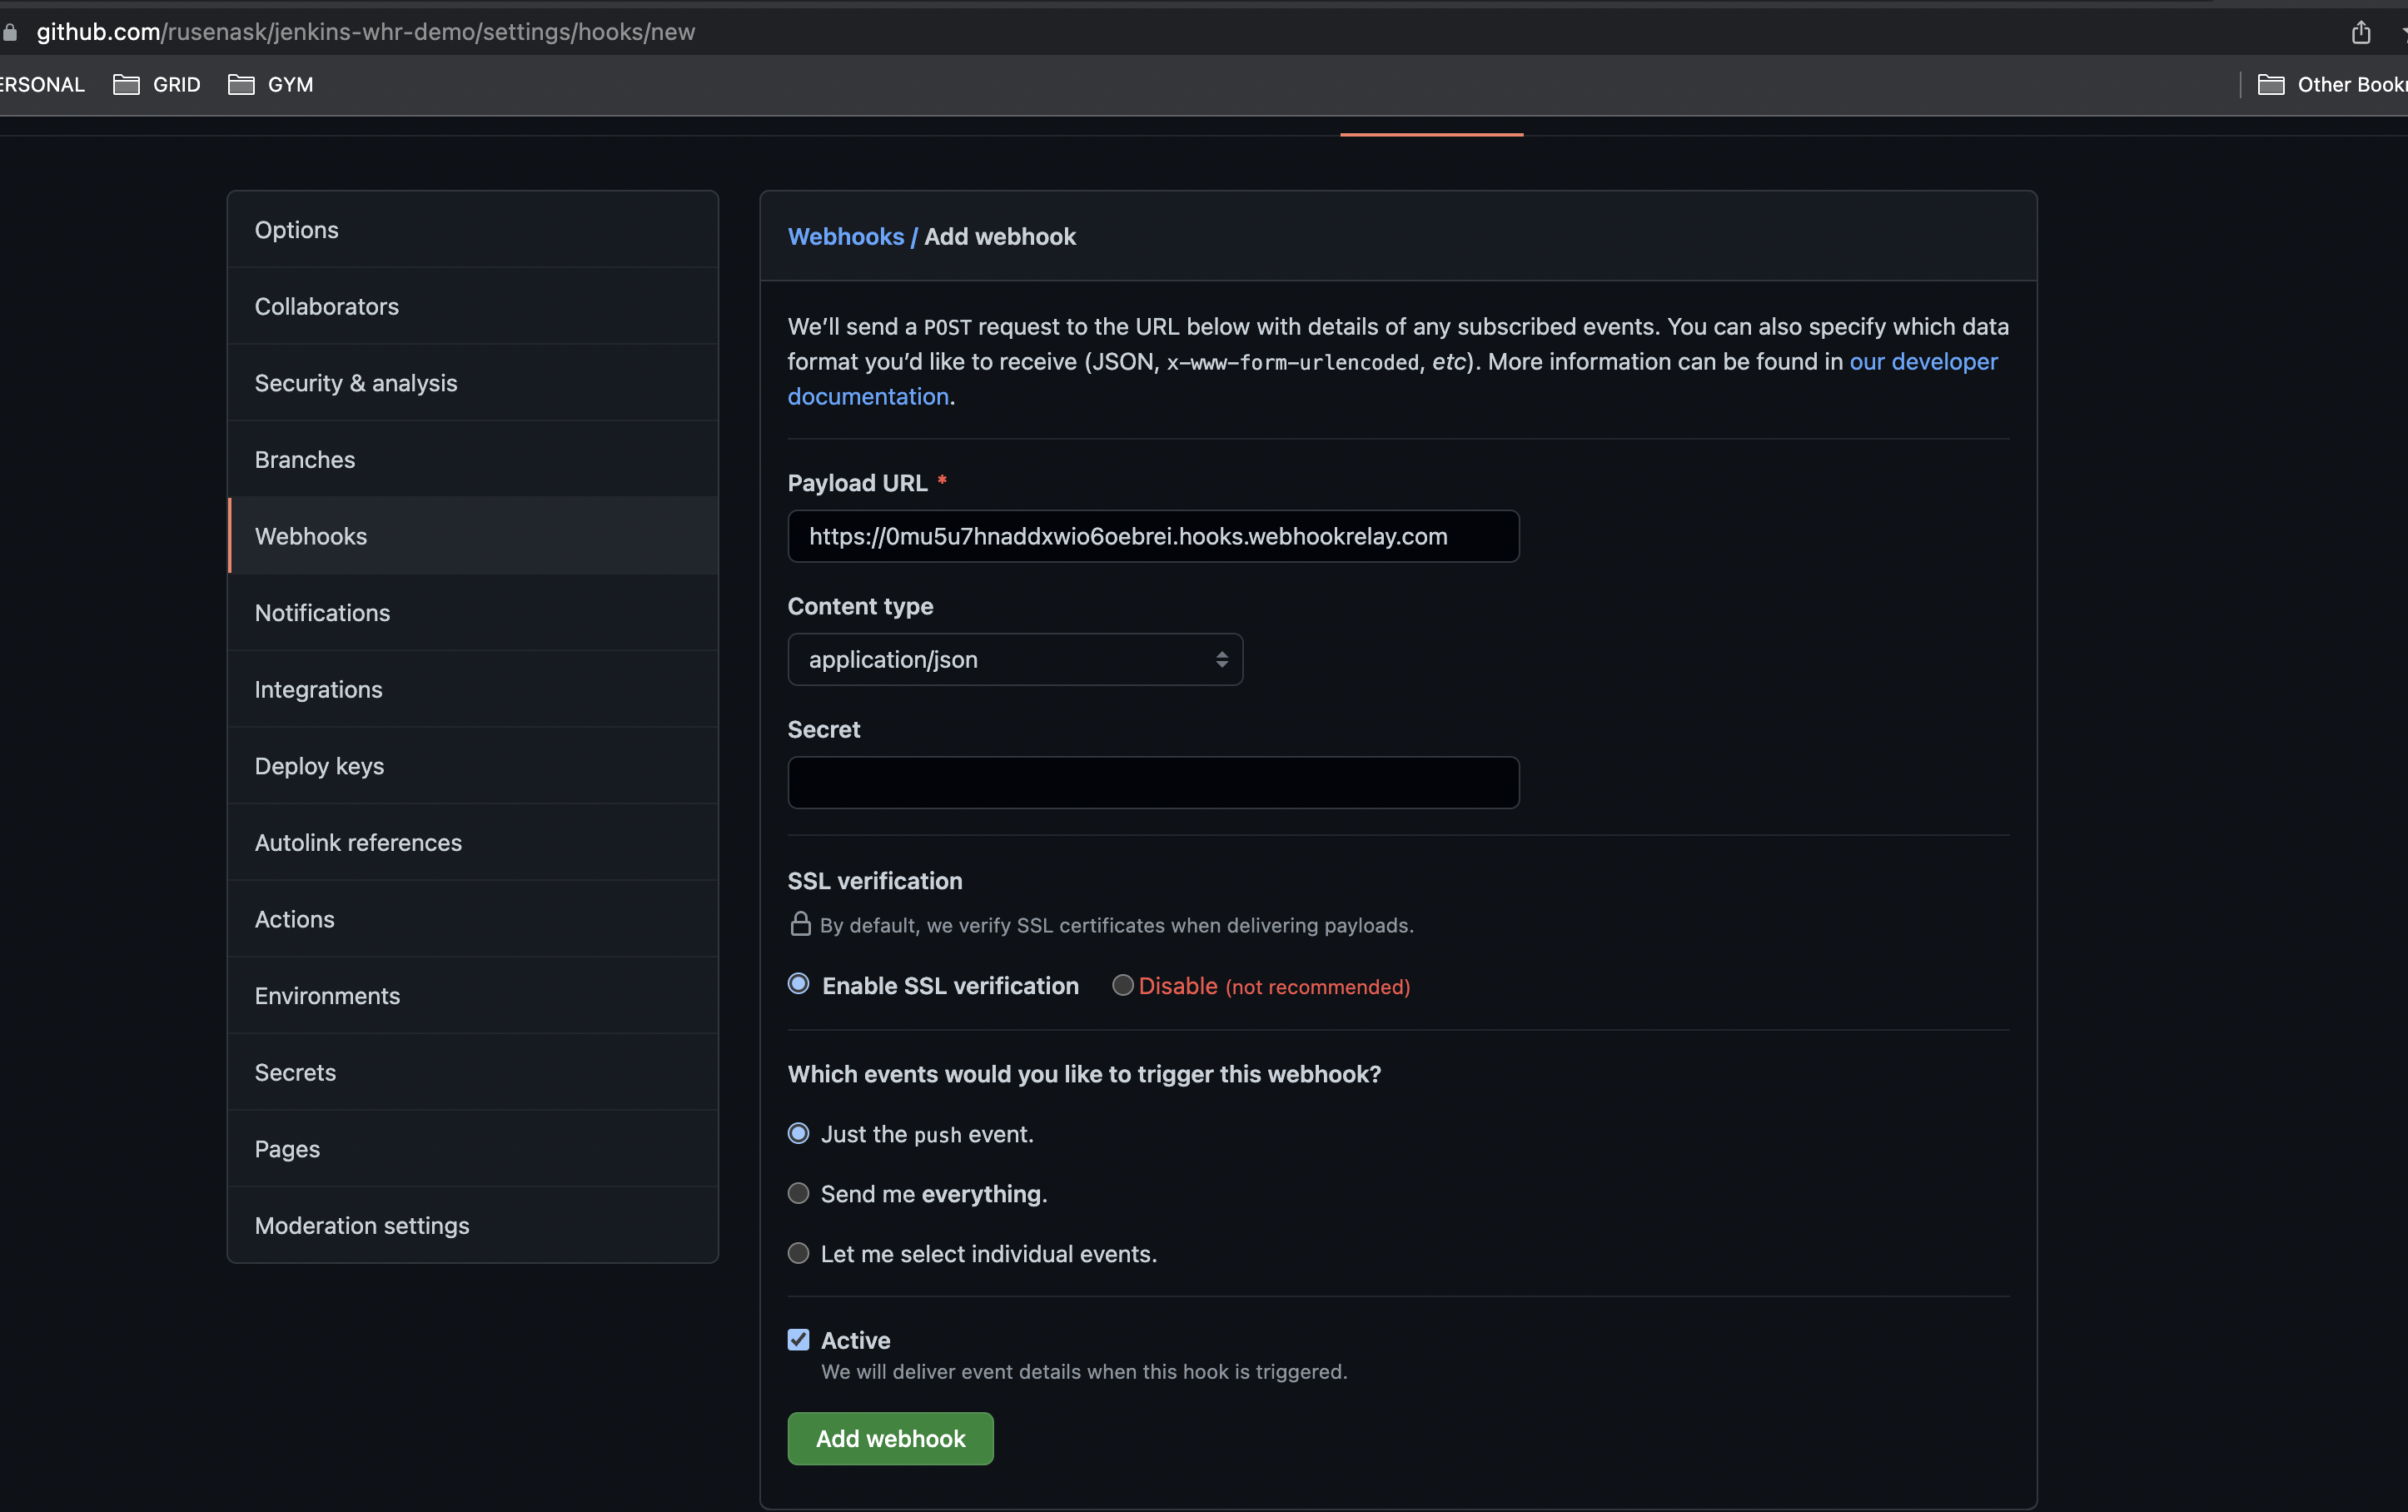The width and height of the screenshot is (2408, 1512).
Task: Click the padlock icon beside SSL verification text
Action: (800, 924)
